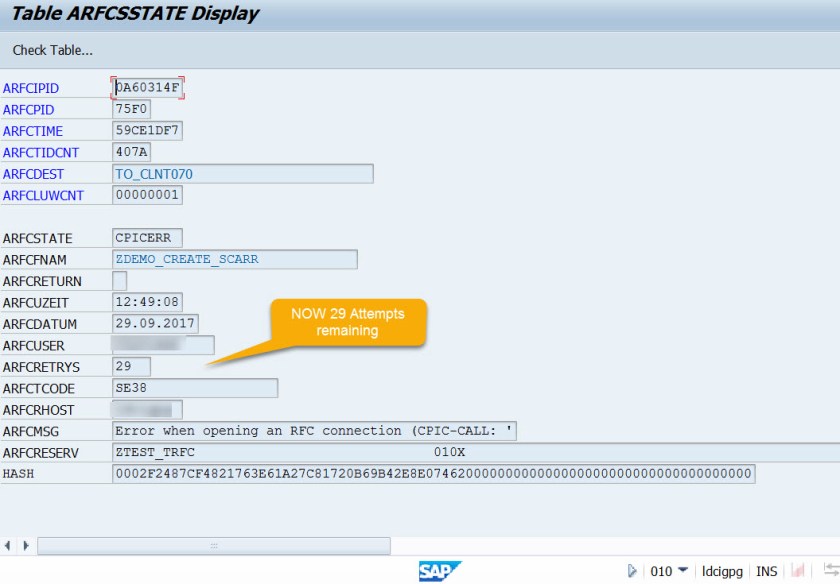840x584 pixels.
Task: Click the ARFCIPID field with 0A60314F
Action: click(x=147, y=87)
